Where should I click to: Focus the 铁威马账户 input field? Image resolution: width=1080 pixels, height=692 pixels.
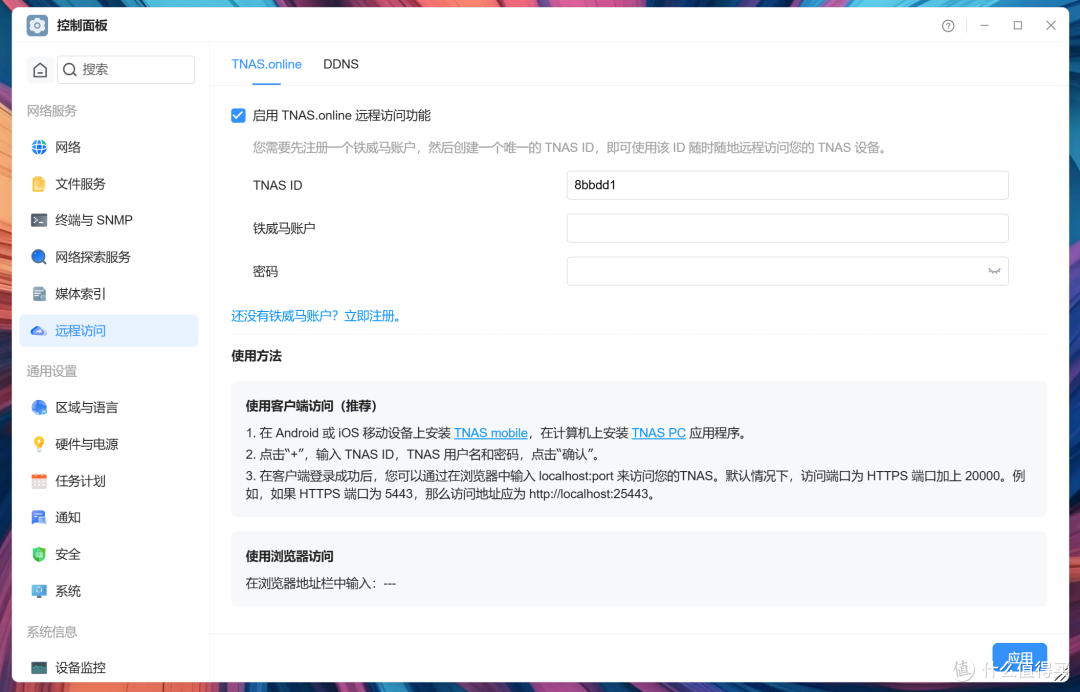coord(787,228)
